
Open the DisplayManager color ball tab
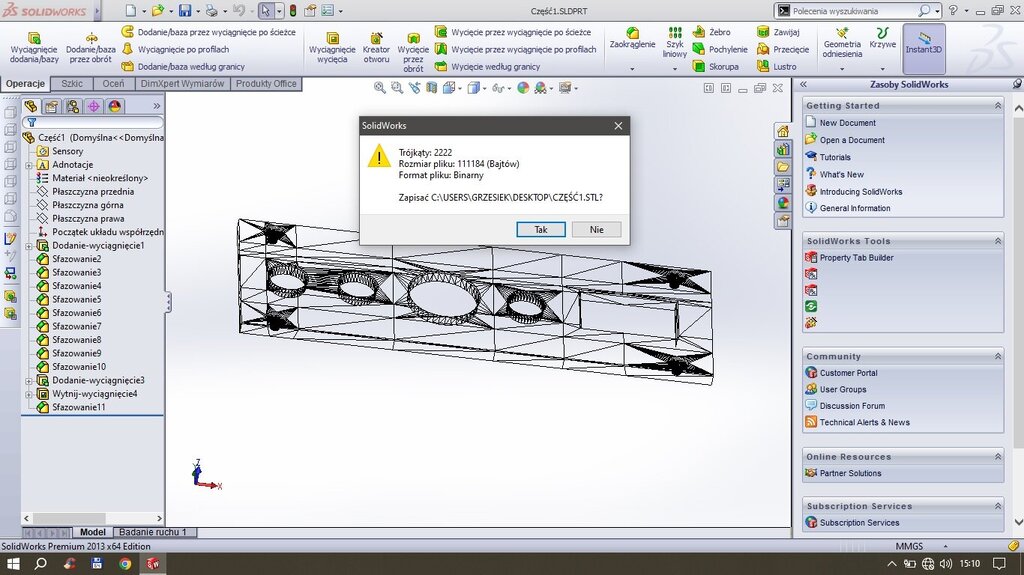(x=114, y=106)
